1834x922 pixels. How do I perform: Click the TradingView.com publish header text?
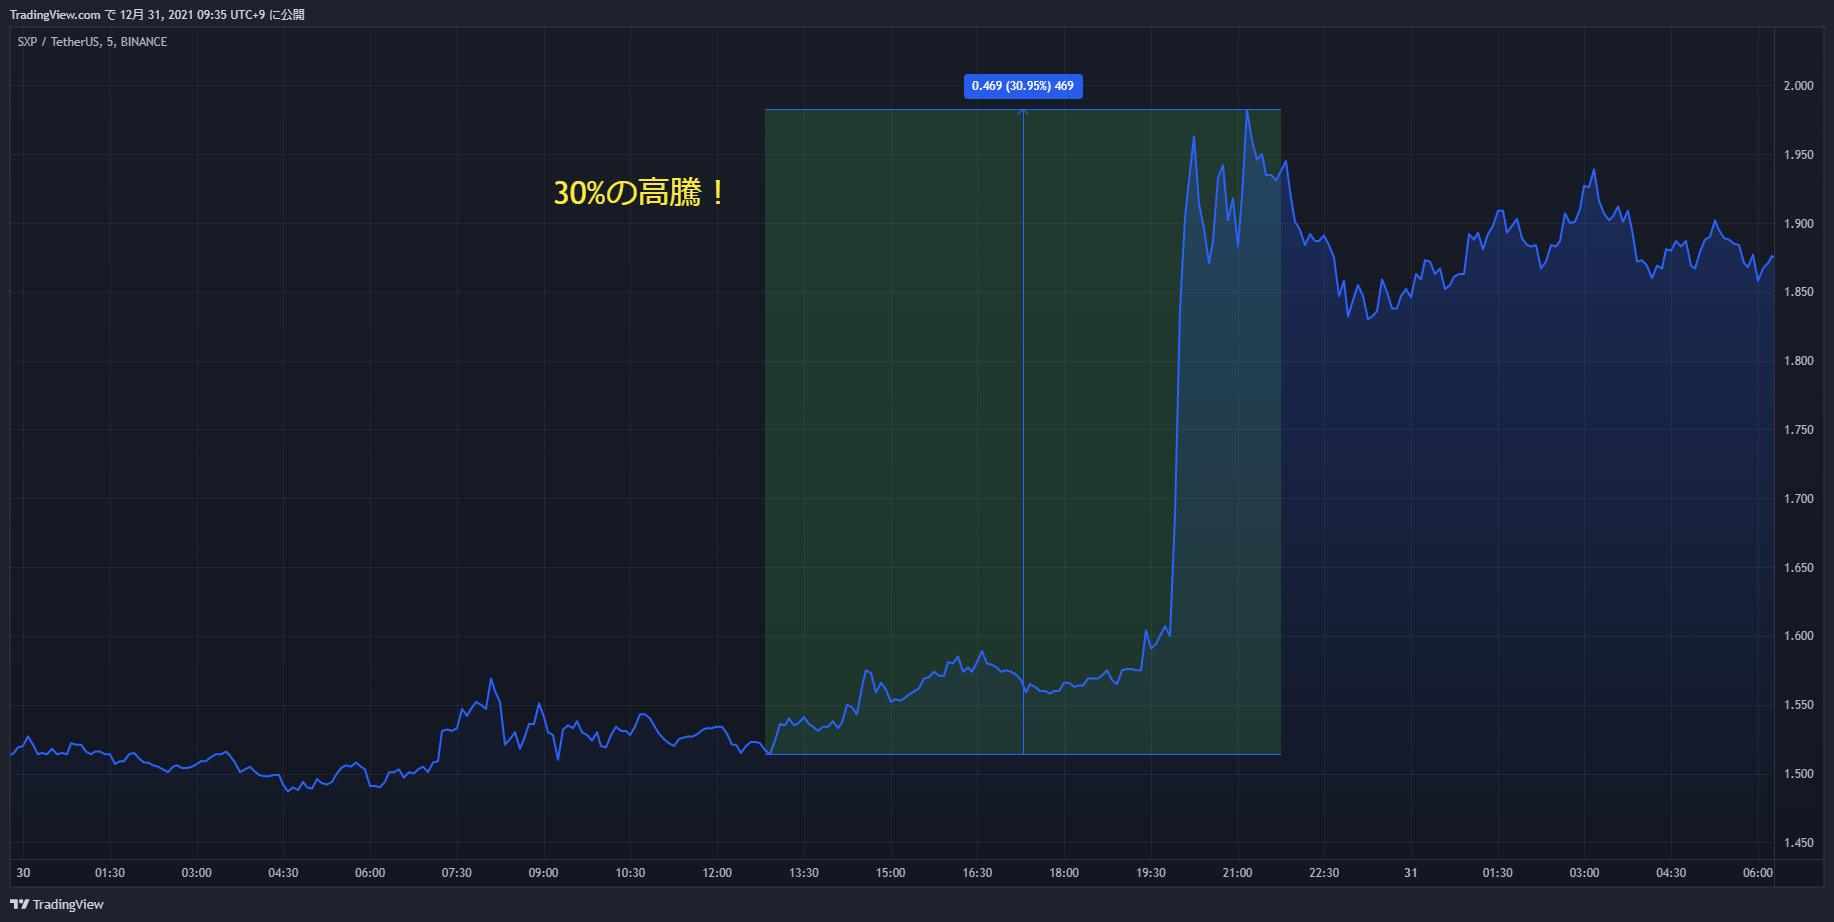click(157, 15)
